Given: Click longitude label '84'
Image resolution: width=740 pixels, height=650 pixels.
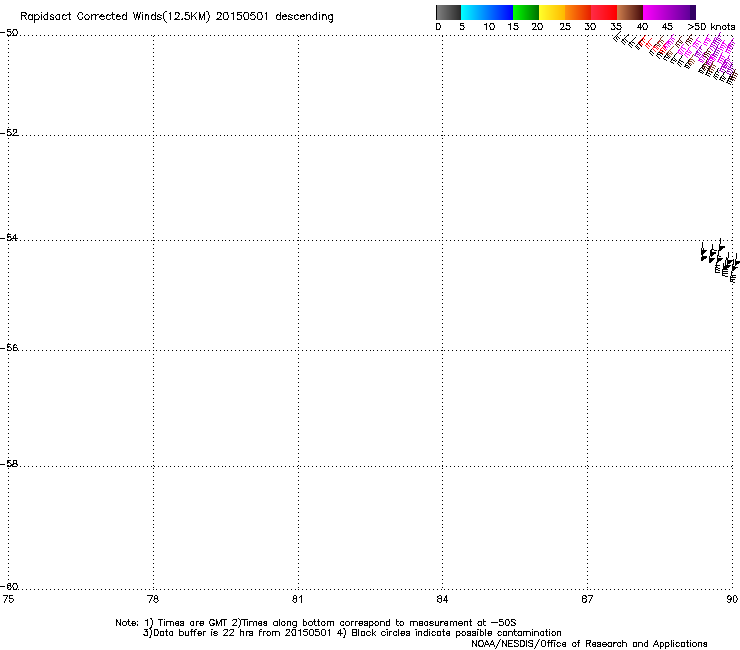Looking at the screenshot, I should 442,599.
